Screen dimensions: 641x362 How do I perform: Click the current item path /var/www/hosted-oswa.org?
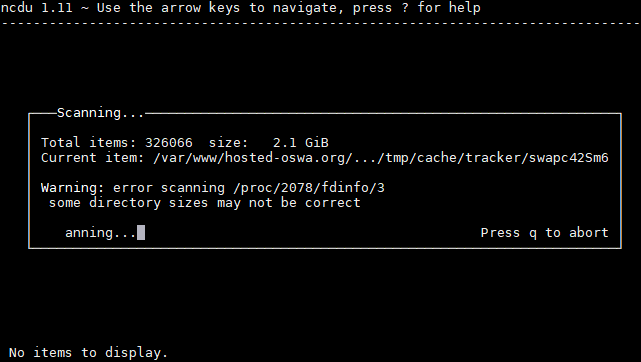click(381, 158)
